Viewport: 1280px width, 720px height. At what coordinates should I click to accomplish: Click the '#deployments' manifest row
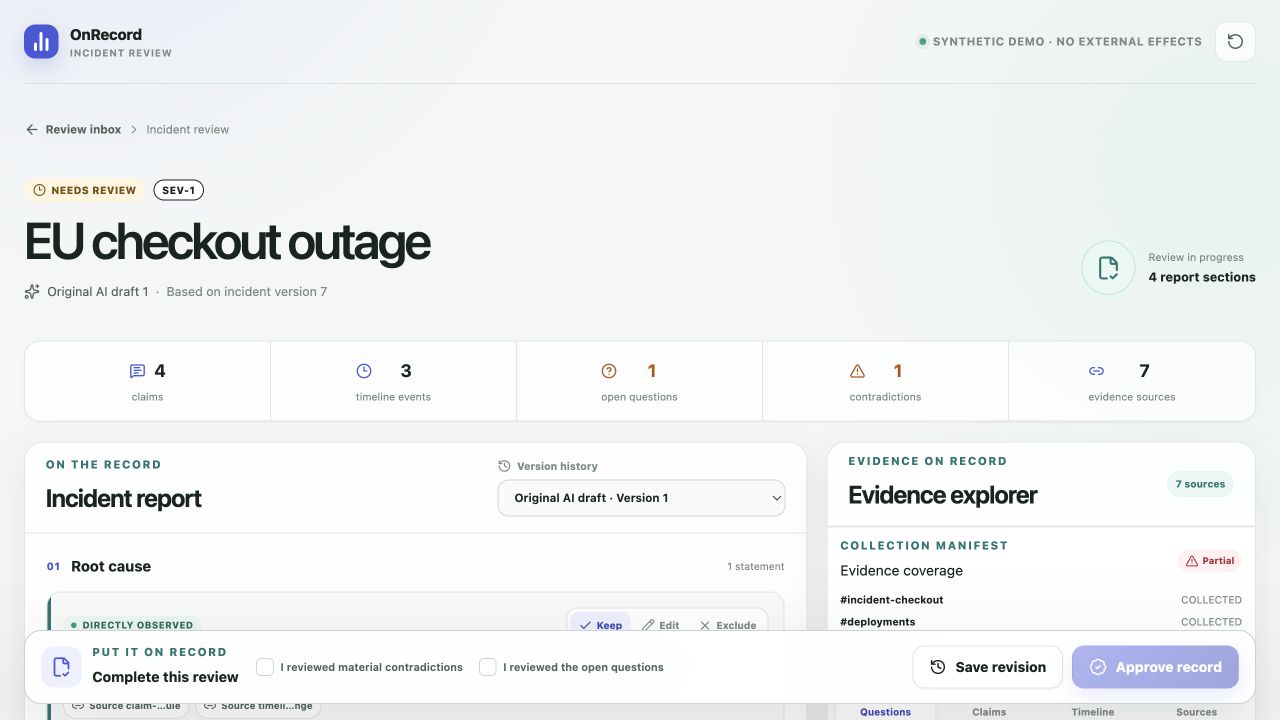1041,622
